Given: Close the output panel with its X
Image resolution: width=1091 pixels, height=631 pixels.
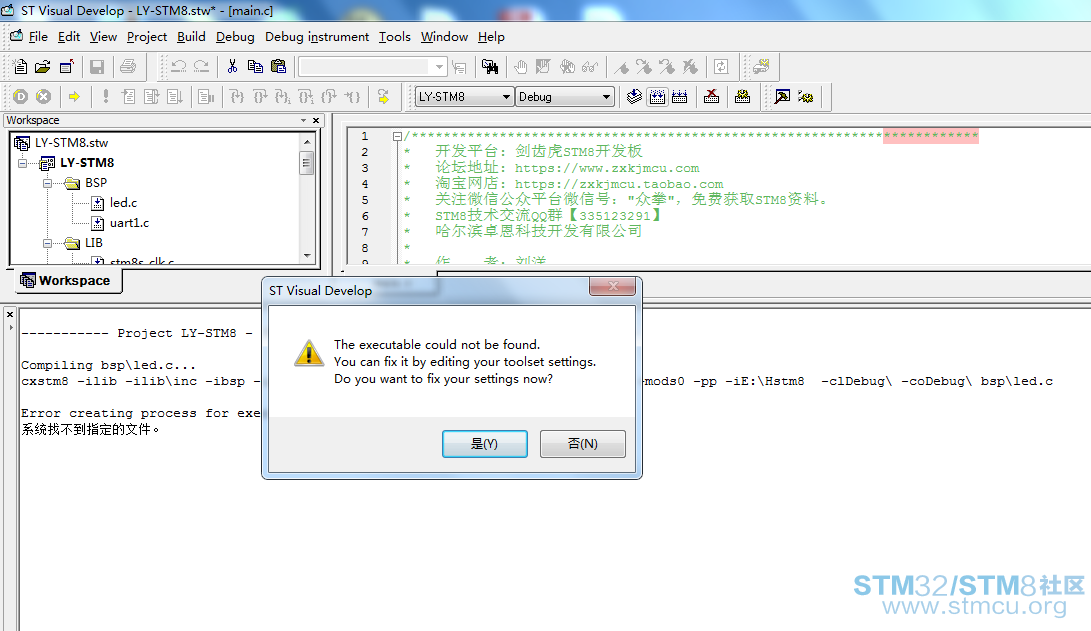Looking at the screenshot, I should (10, 314).
